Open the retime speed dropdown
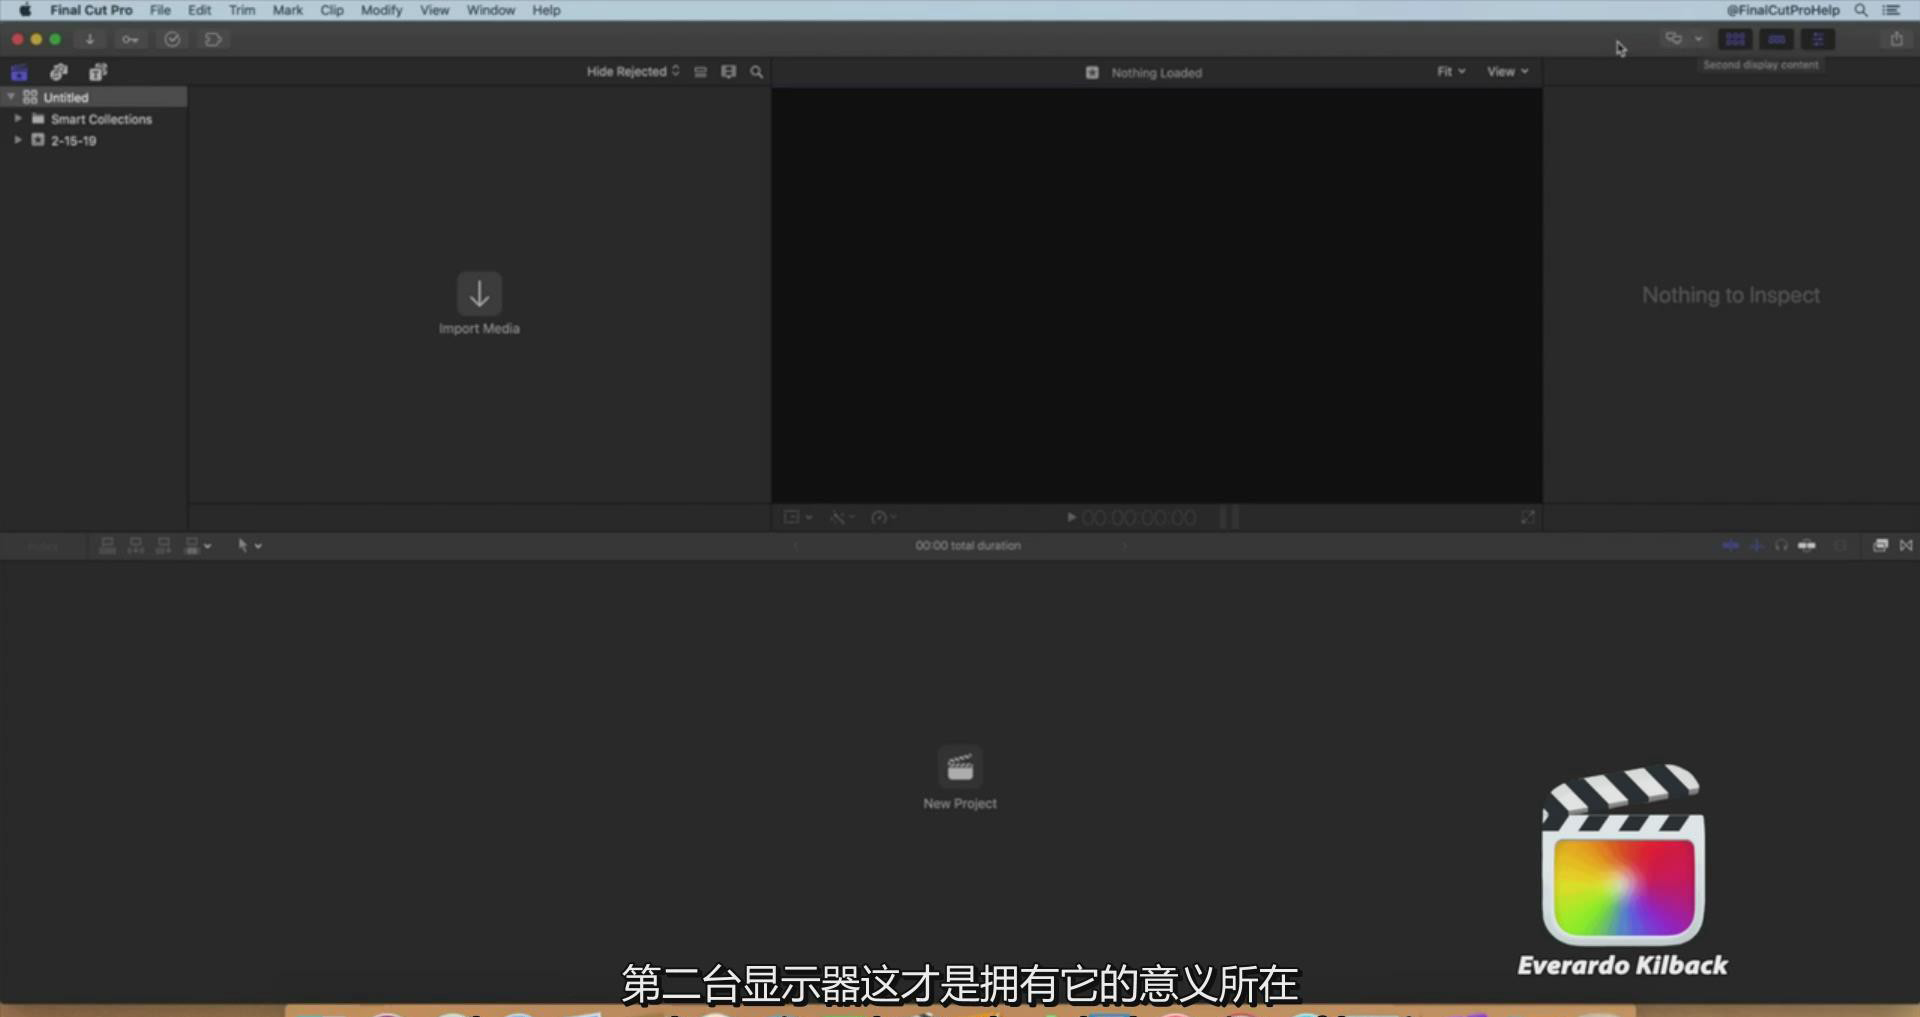Image resolution: width=1920 pixels, height=1017 pixels. click(884, 517)
